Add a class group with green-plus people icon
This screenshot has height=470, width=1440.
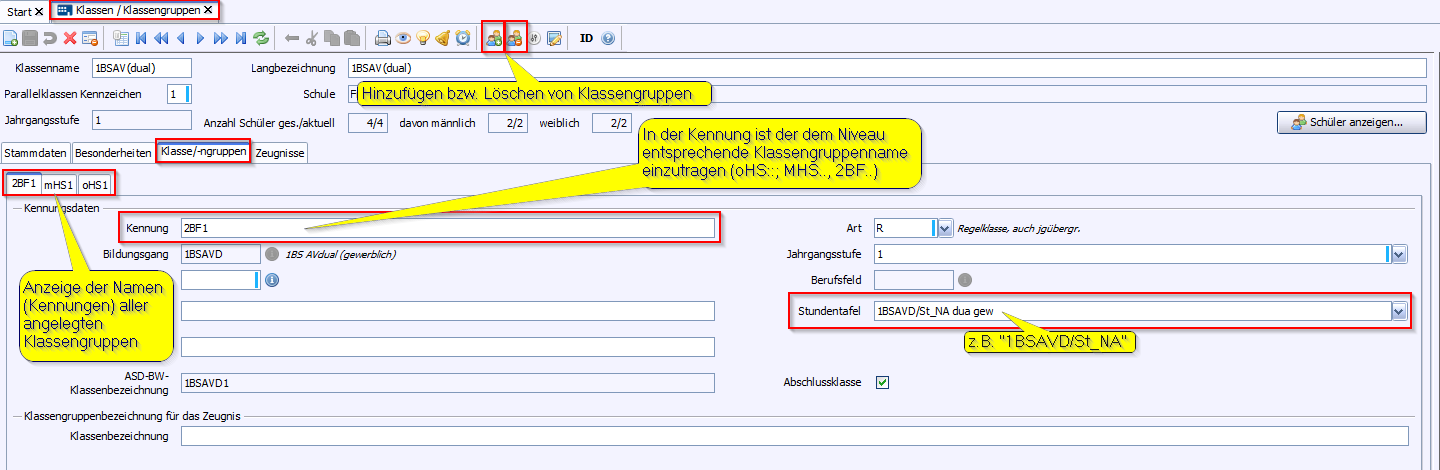(x=493, y=39)
